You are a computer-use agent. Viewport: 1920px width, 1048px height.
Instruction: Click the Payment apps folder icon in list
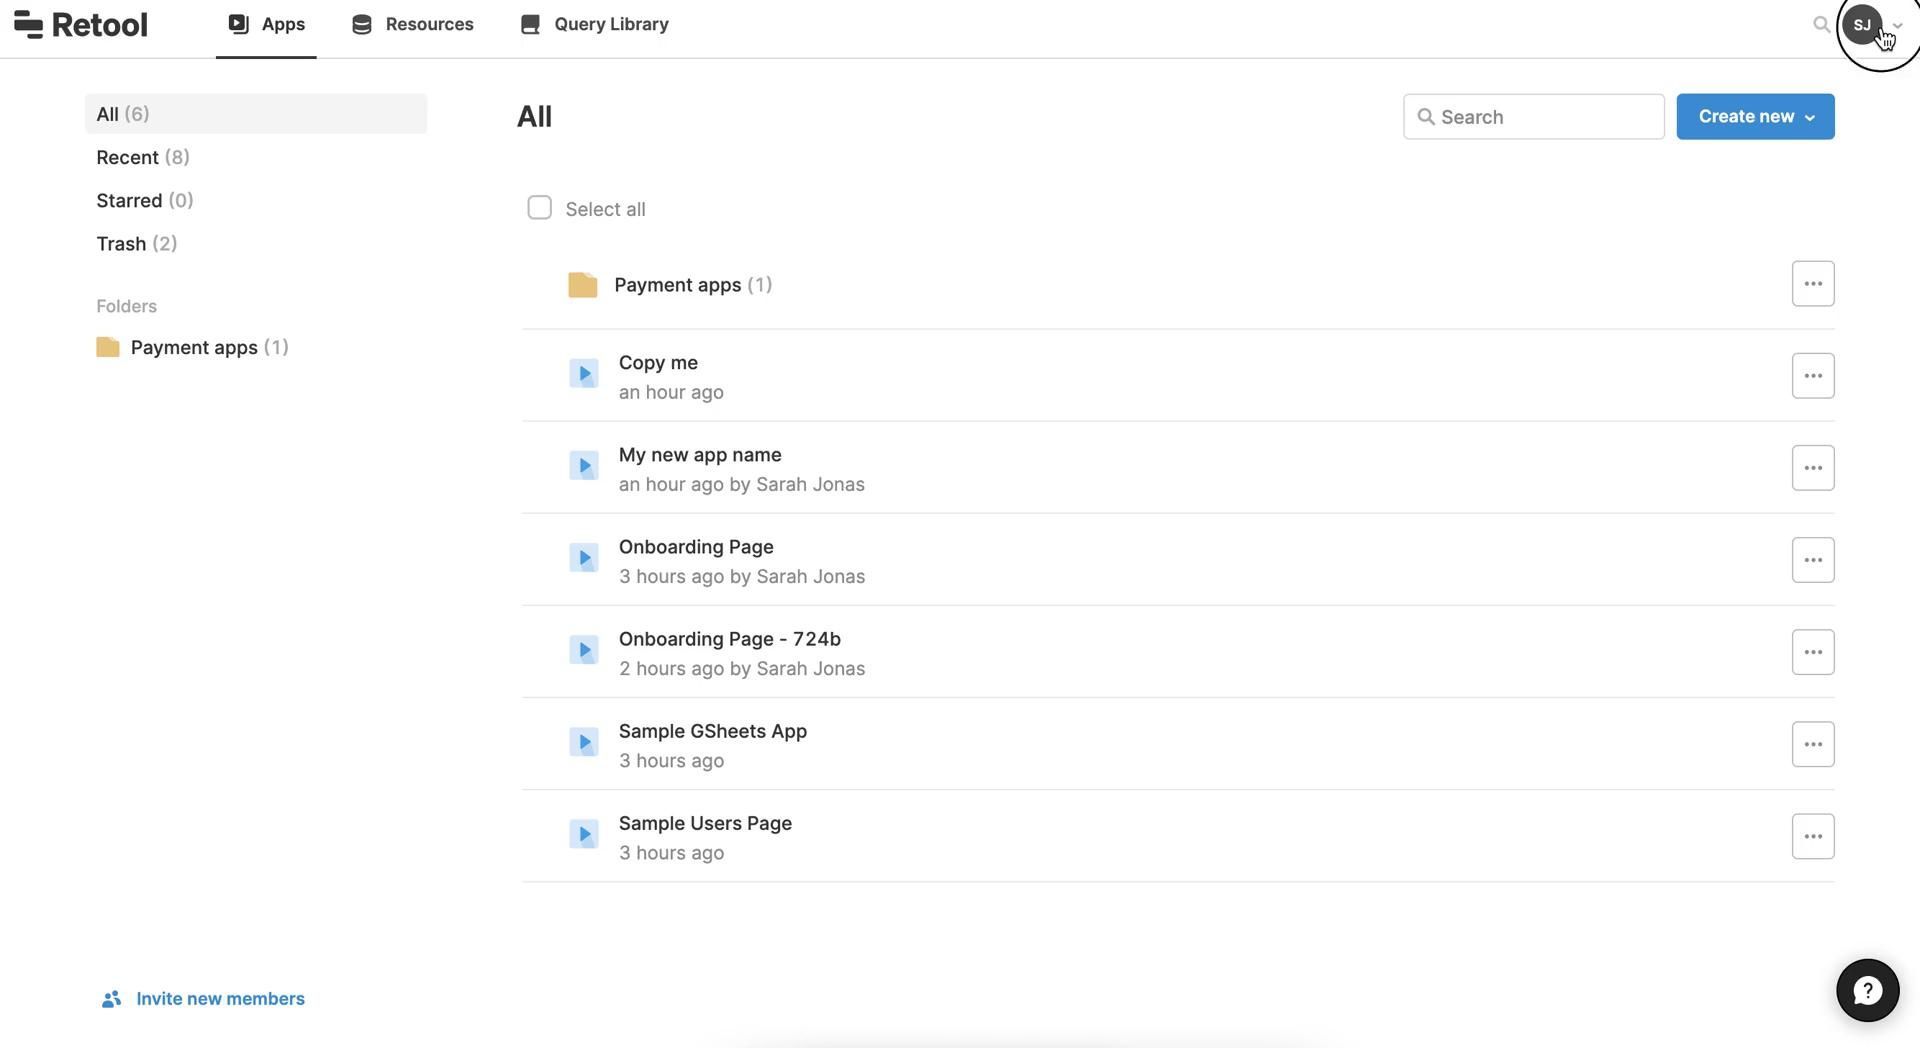tap(582, 285)
